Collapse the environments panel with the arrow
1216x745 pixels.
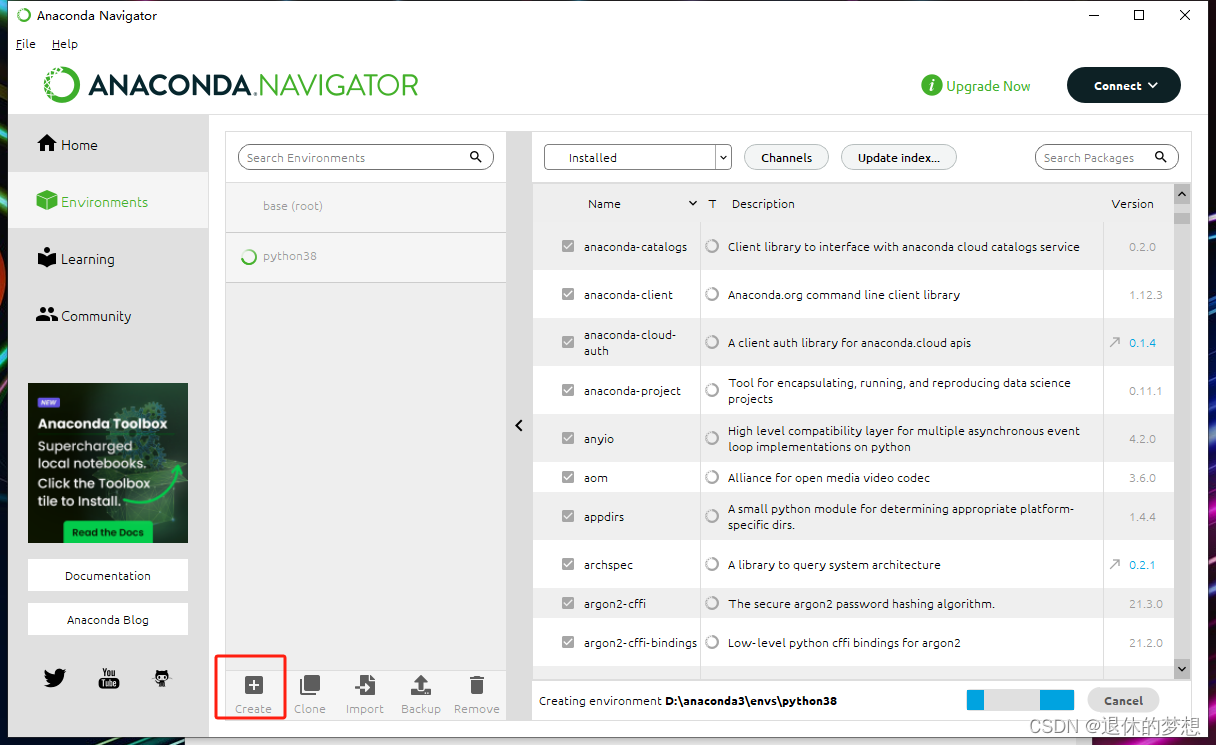point(519,425)
